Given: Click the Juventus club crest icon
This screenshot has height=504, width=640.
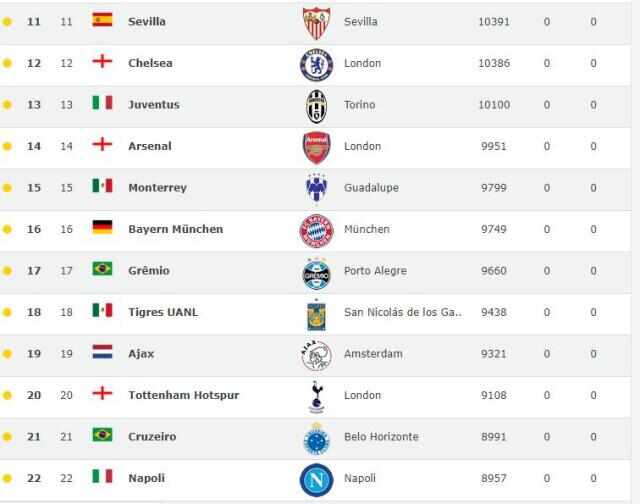Looking at the screenshot, I should (x=316, y=105).
